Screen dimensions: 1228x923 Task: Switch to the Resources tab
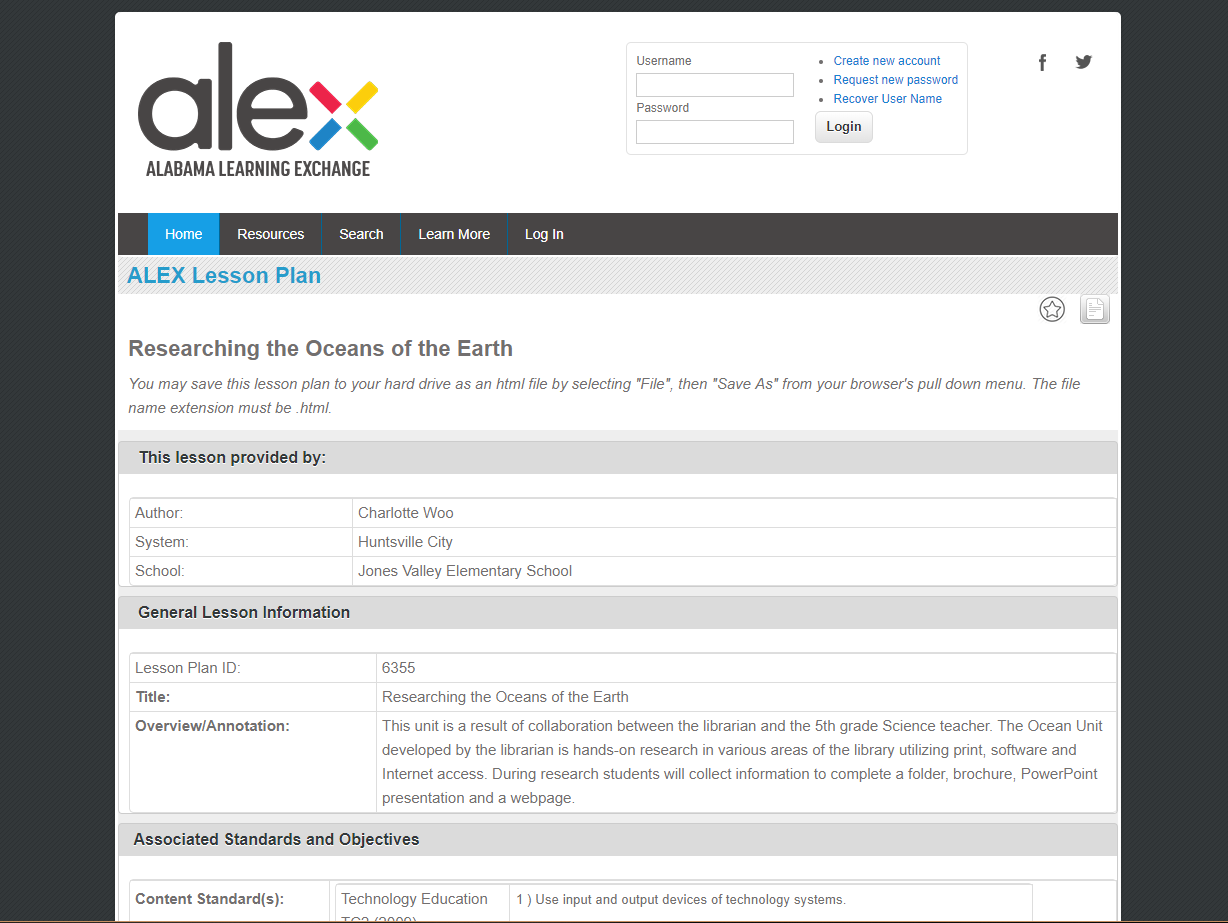point(270,233)
